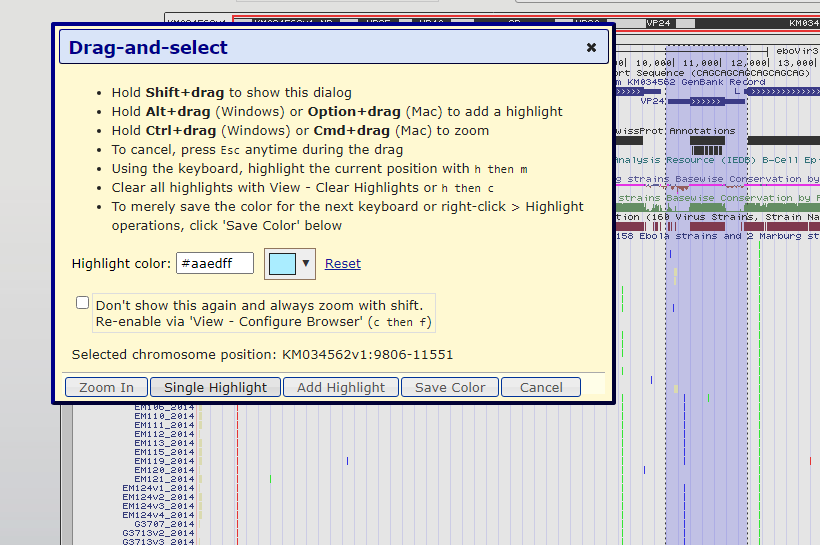Close the Drag-and-select dialog with the X
This screenshot has width=820, height=545.
591,47
